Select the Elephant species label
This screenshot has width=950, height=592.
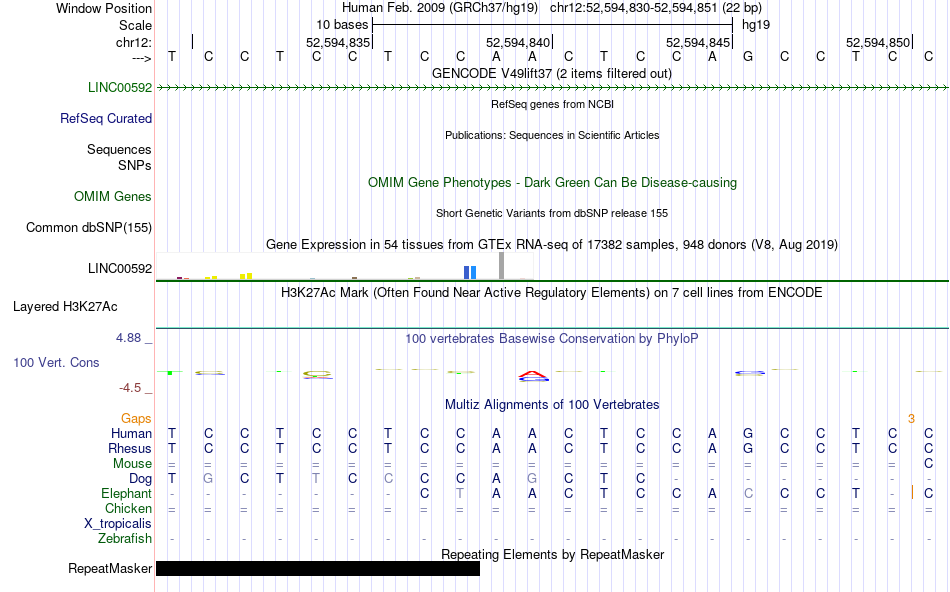(x=127, y=493)
